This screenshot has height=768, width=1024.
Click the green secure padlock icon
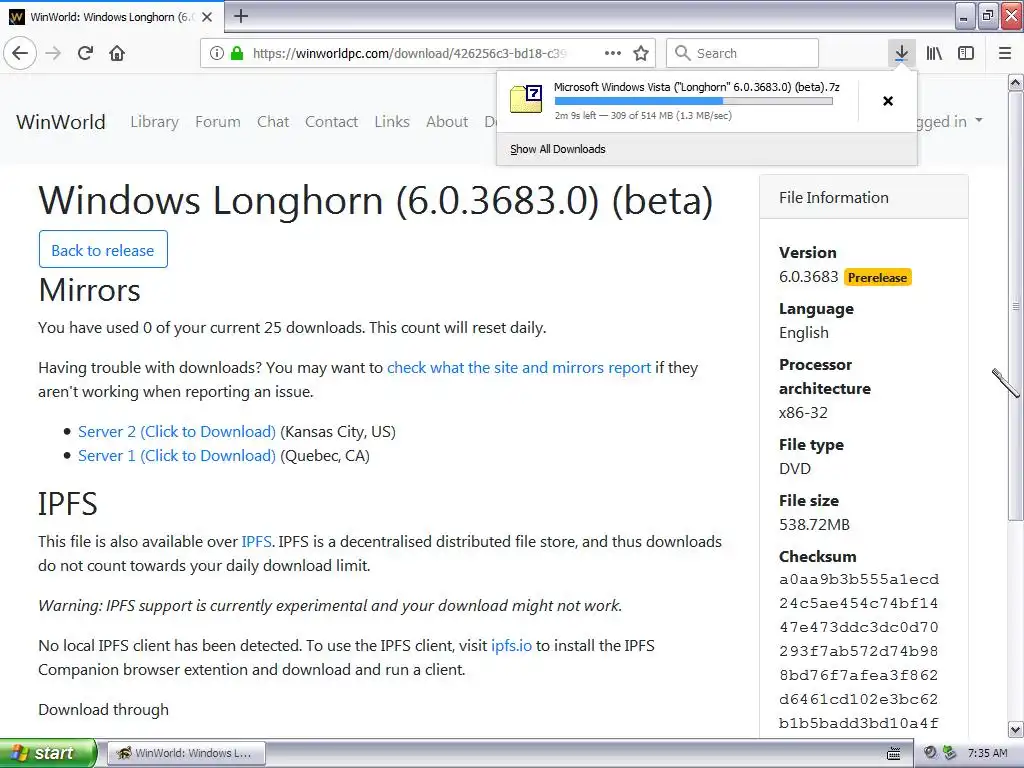tap(236, 53)
